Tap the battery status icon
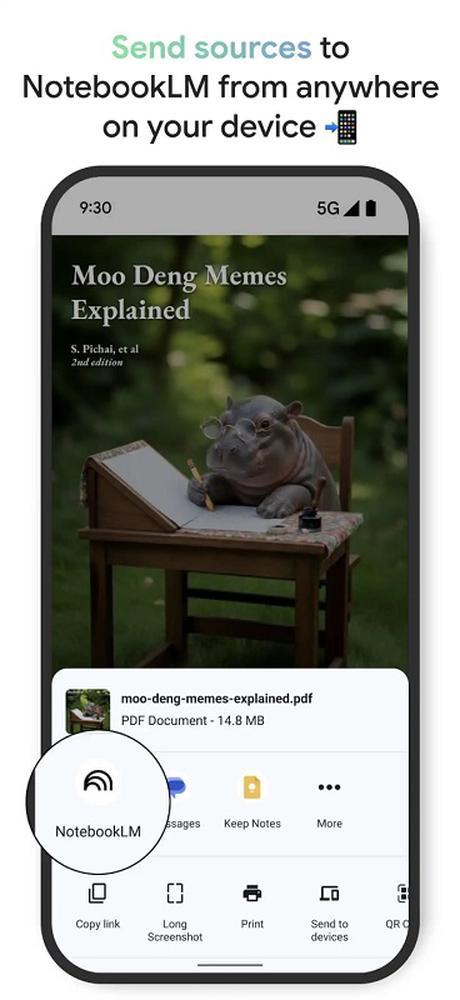 pyautogui.click(x=371, y=208)
